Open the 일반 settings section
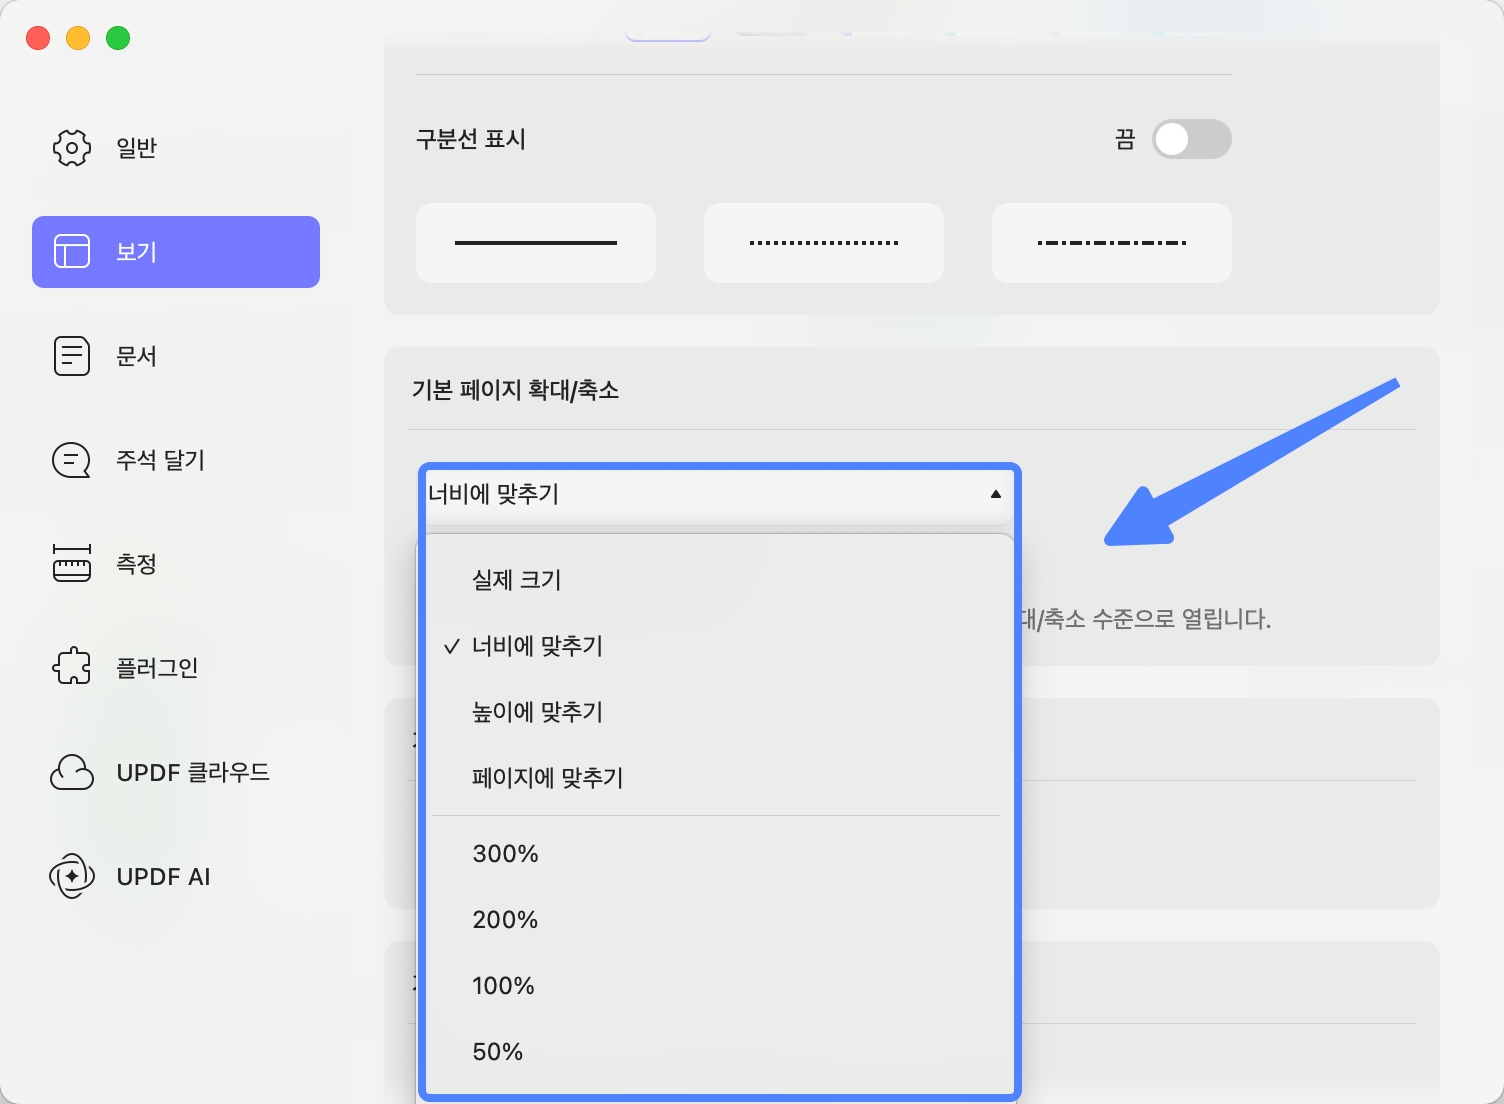The image size is (1504, 1104). [x=176, y=148]
